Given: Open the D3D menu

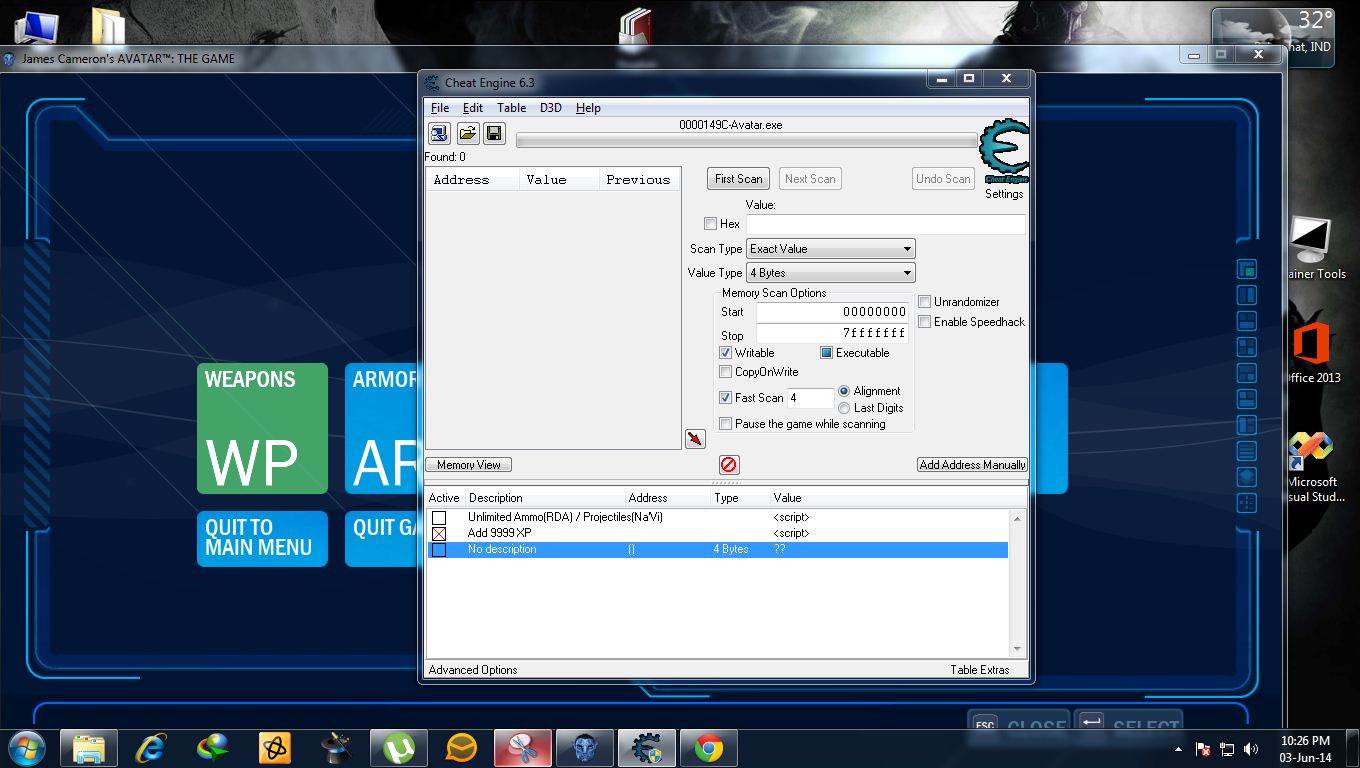Looking at the screenshot, I should pos(550,108).
